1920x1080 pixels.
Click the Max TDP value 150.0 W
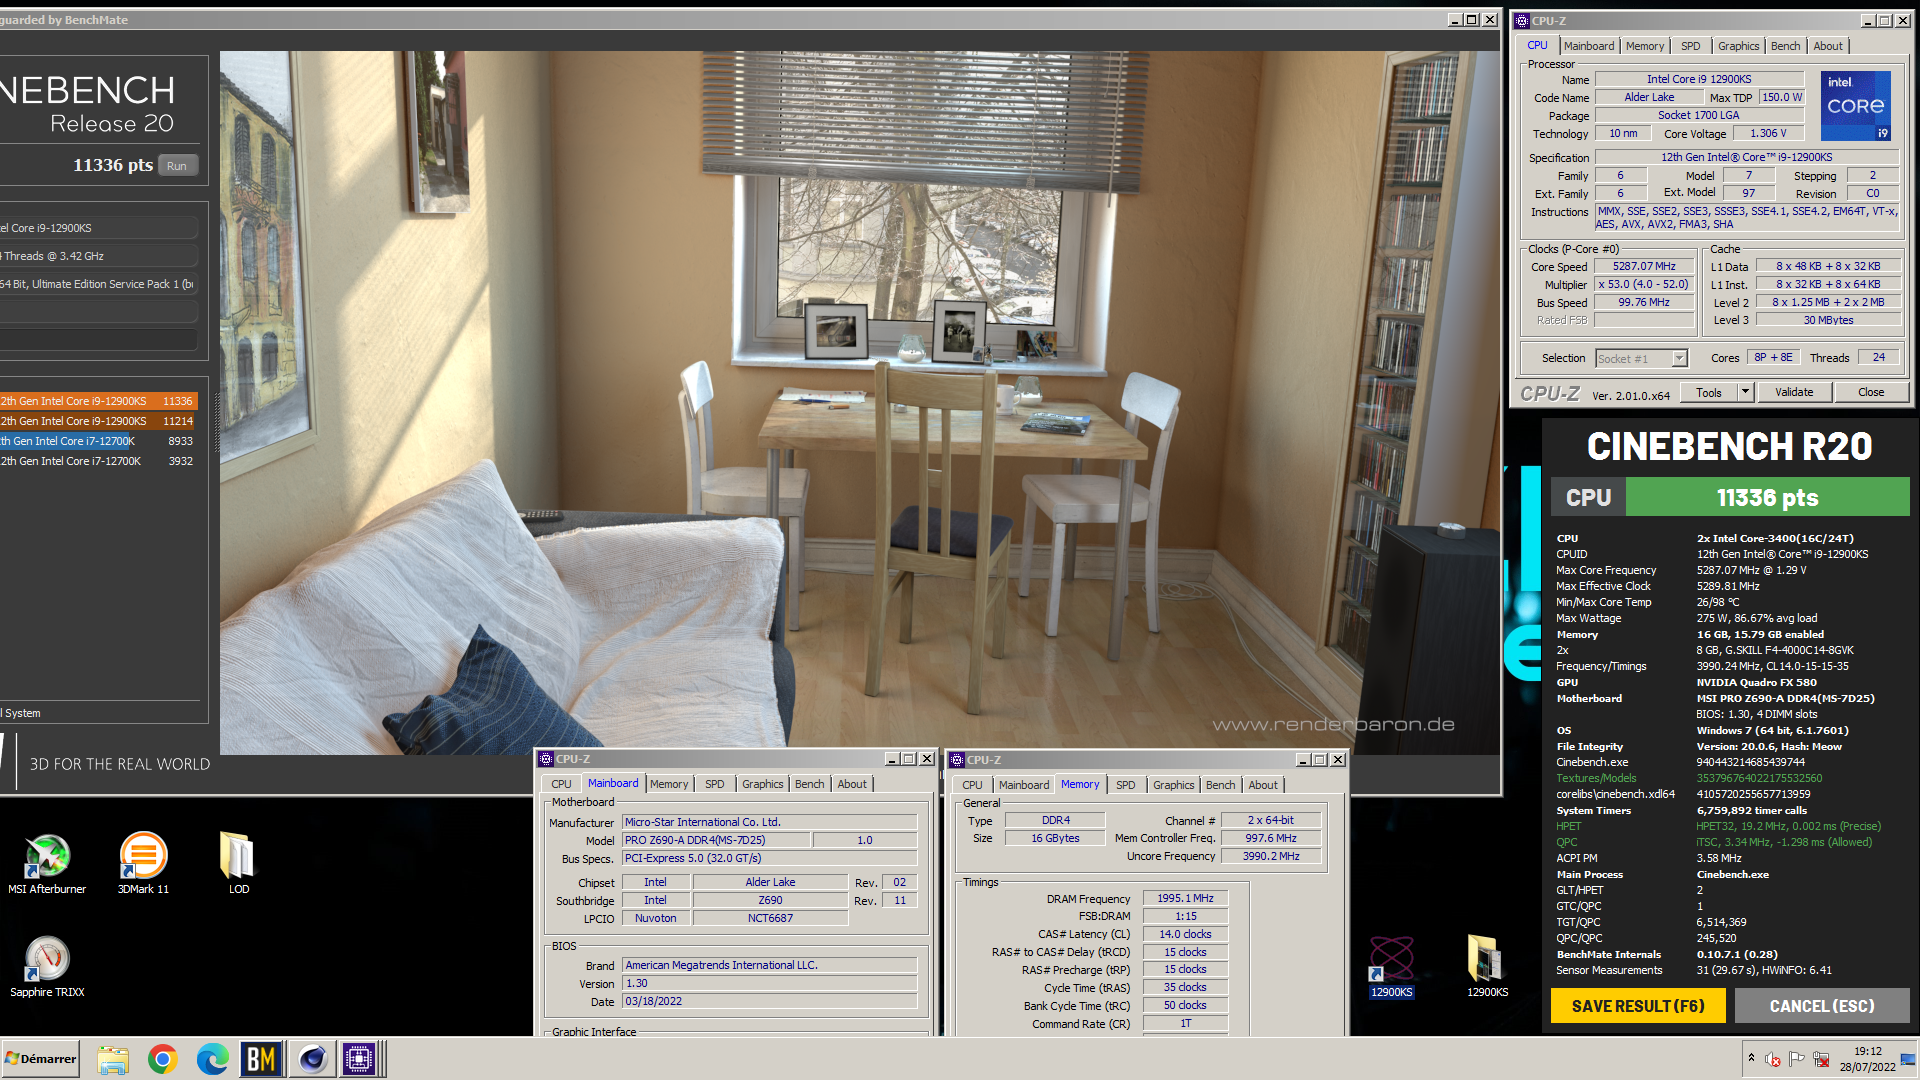coord(1781,97)
